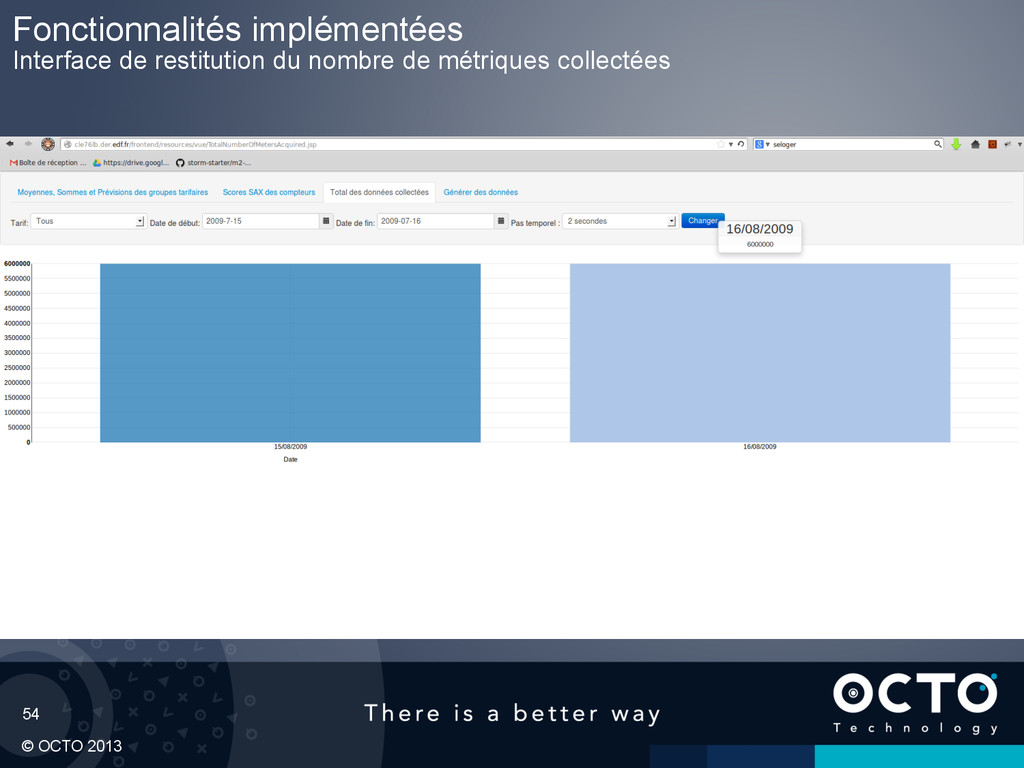Click the 'Date' x-axis title
This screenshot has height=768, width=1024.
pyautogui.click(x=291, y=460)
